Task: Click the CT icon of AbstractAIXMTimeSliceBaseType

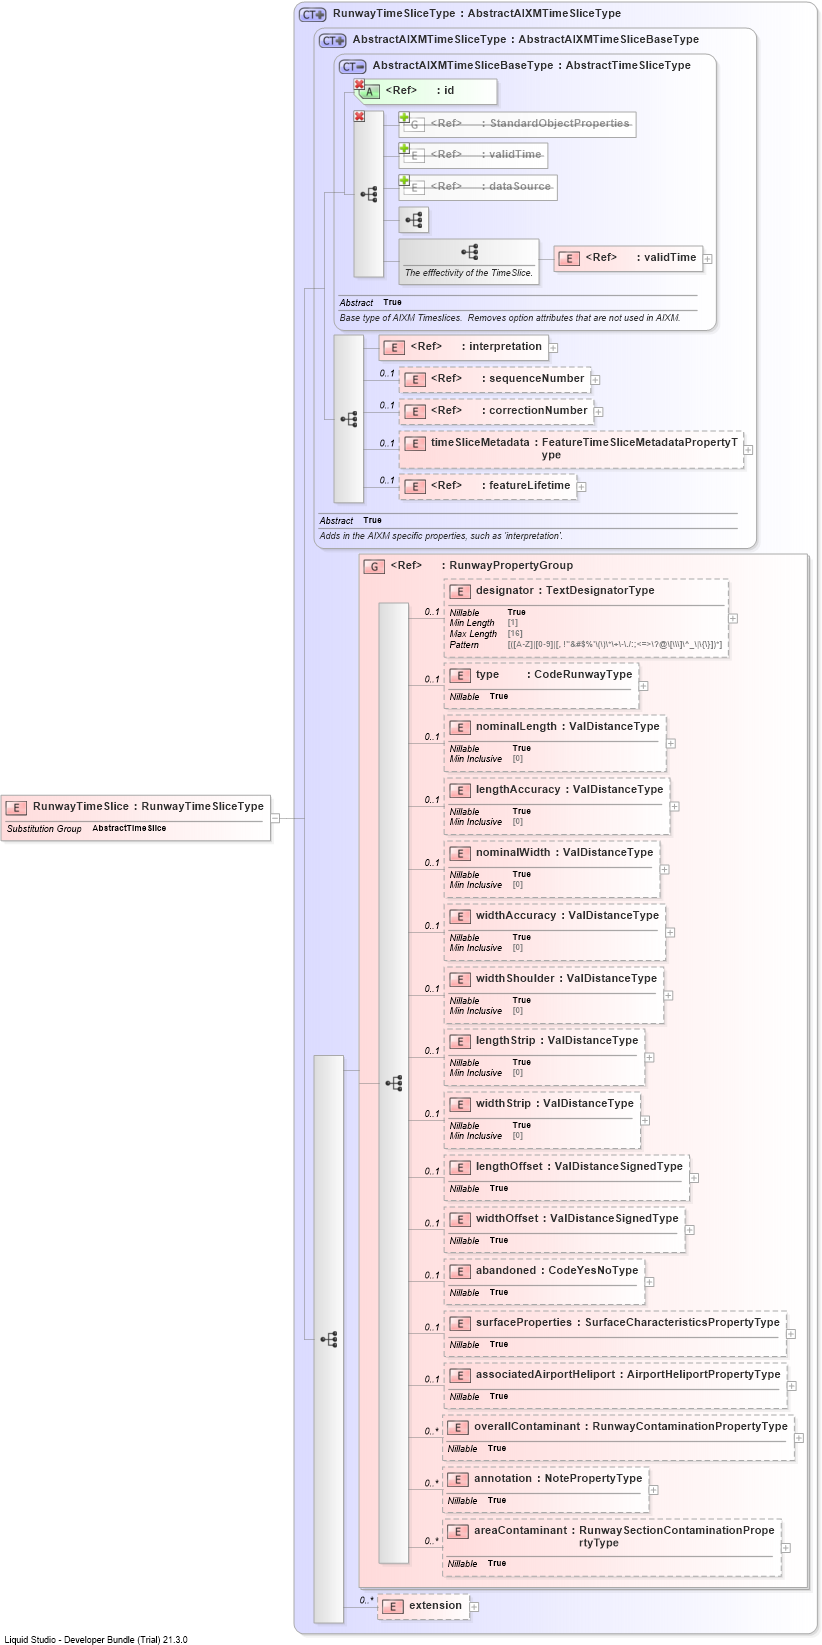Action: tap(353, 66)
